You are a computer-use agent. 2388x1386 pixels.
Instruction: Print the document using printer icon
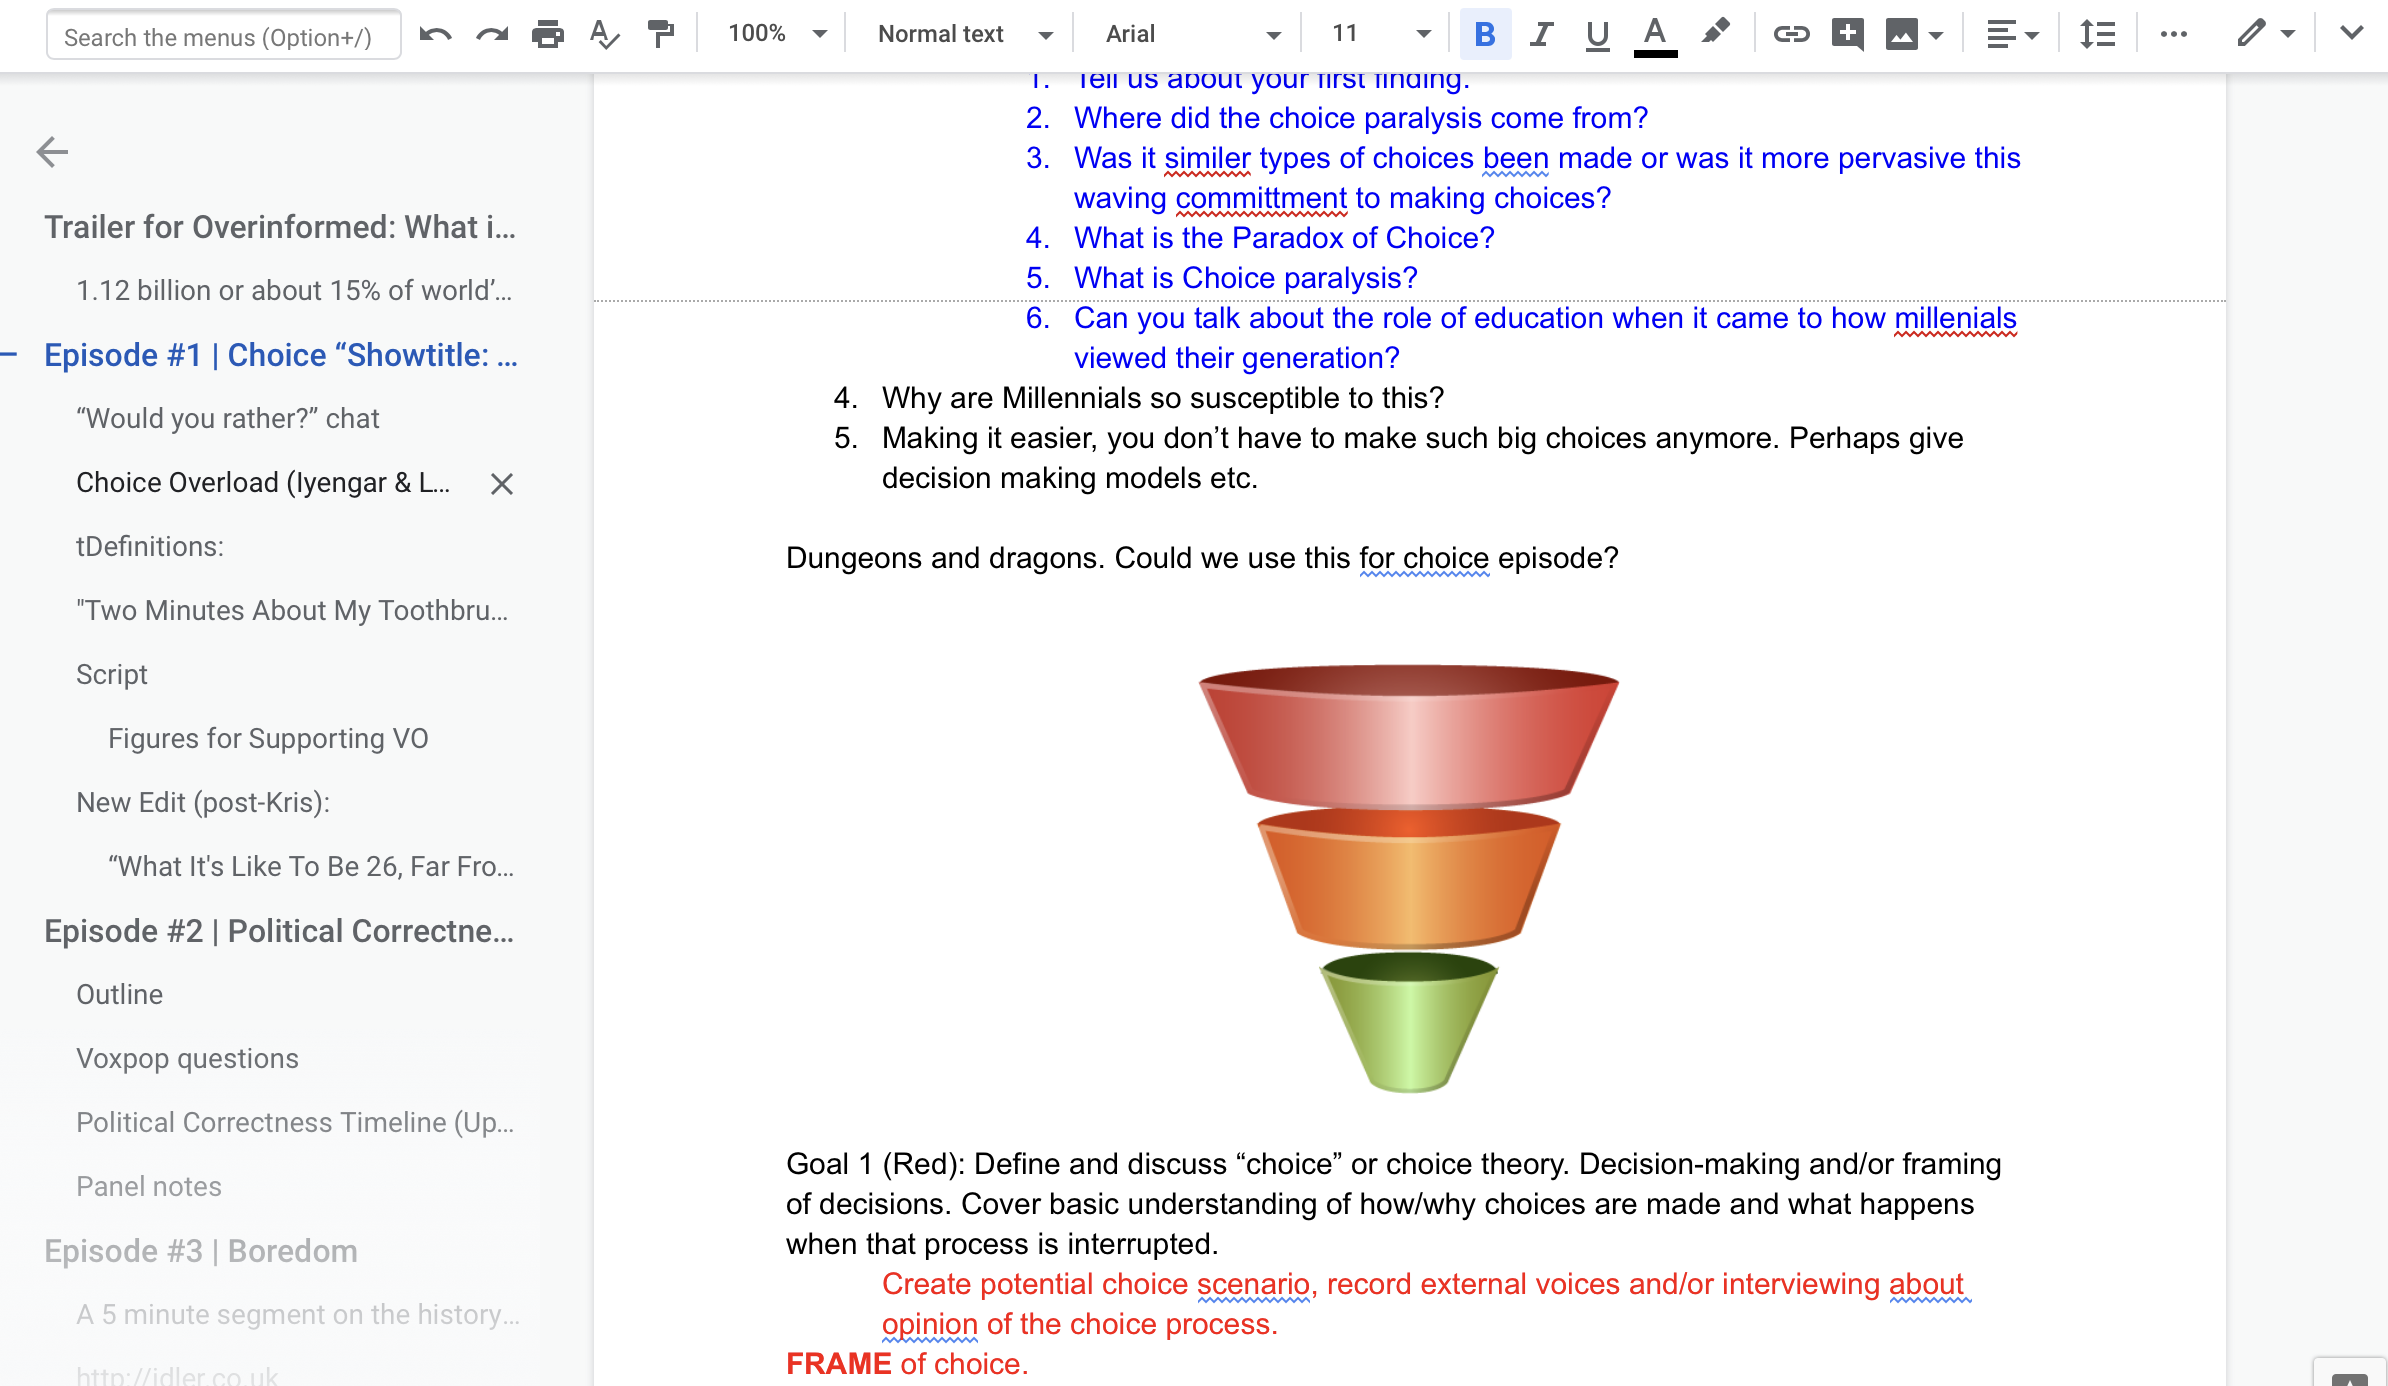[547, 34]
